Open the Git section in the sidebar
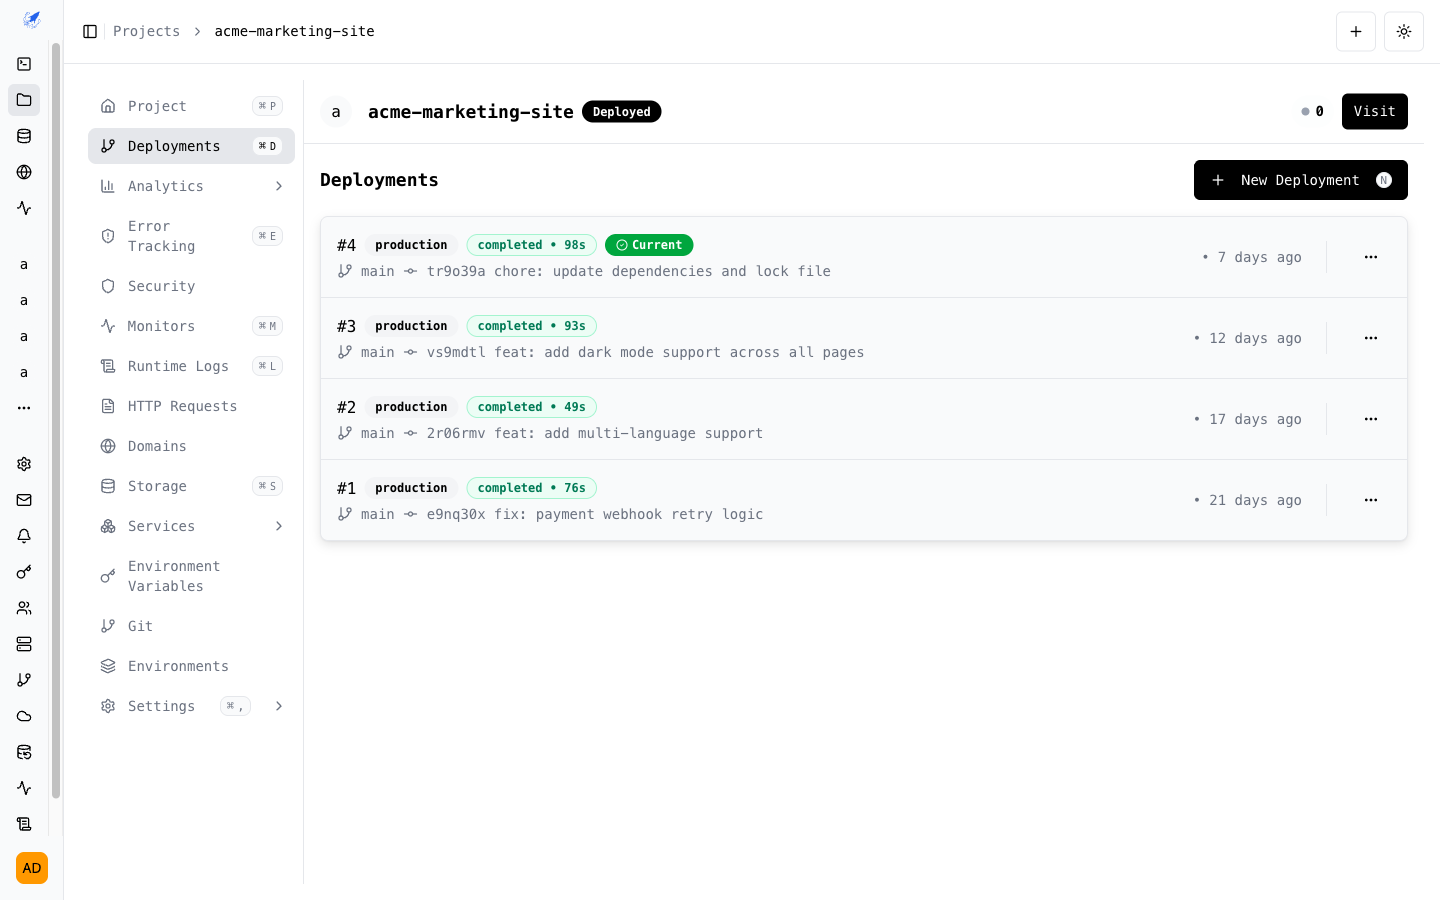 click(x=140, y=626)
